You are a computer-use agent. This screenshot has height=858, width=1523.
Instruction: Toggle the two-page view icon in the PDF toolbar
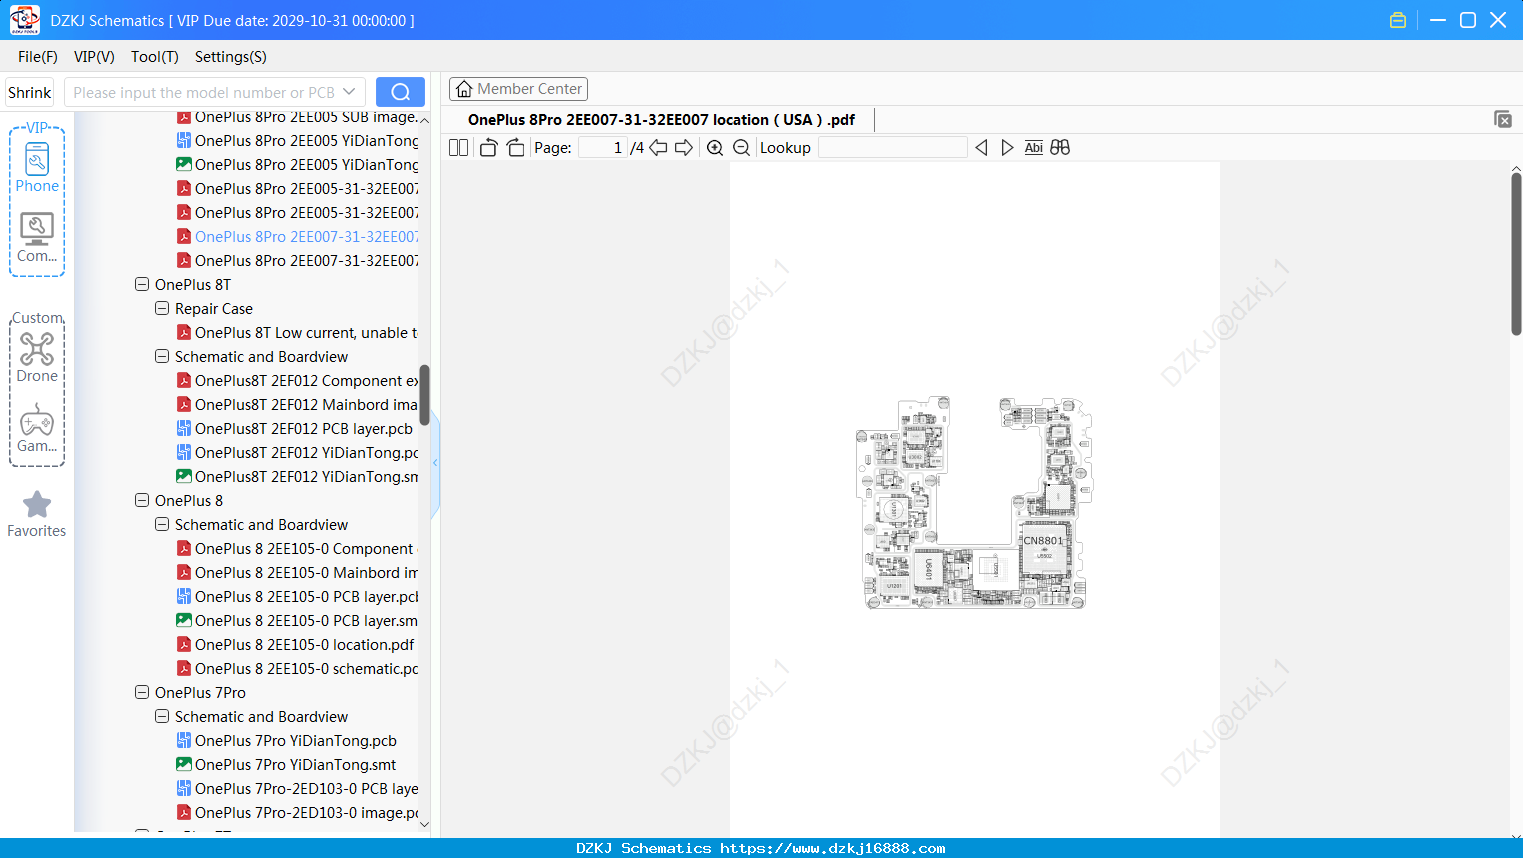[458, 148]
